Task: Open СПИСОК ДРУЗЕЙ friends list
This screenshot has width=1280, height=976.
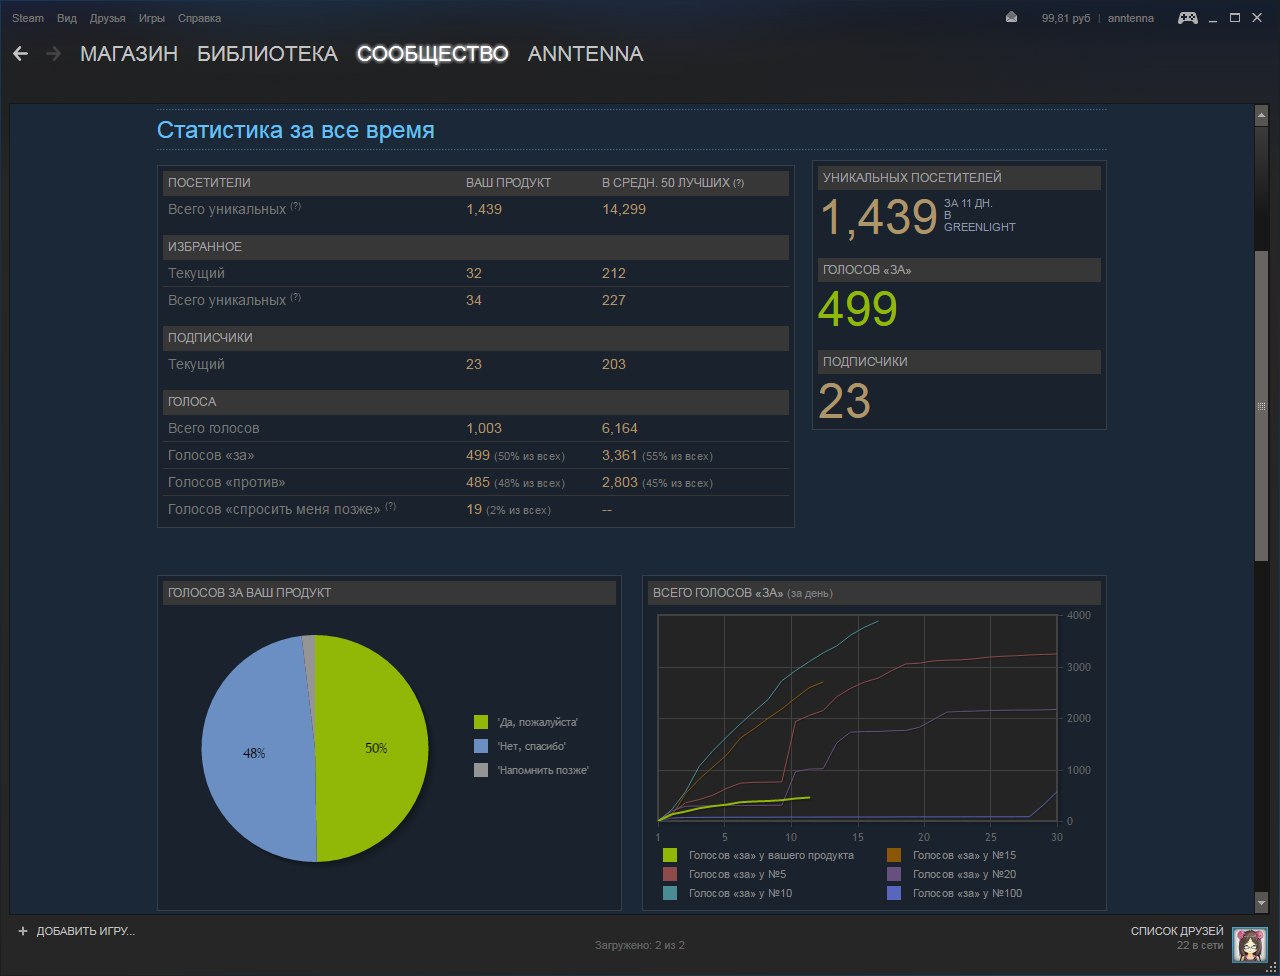Action: click(x=1176, y=931)
